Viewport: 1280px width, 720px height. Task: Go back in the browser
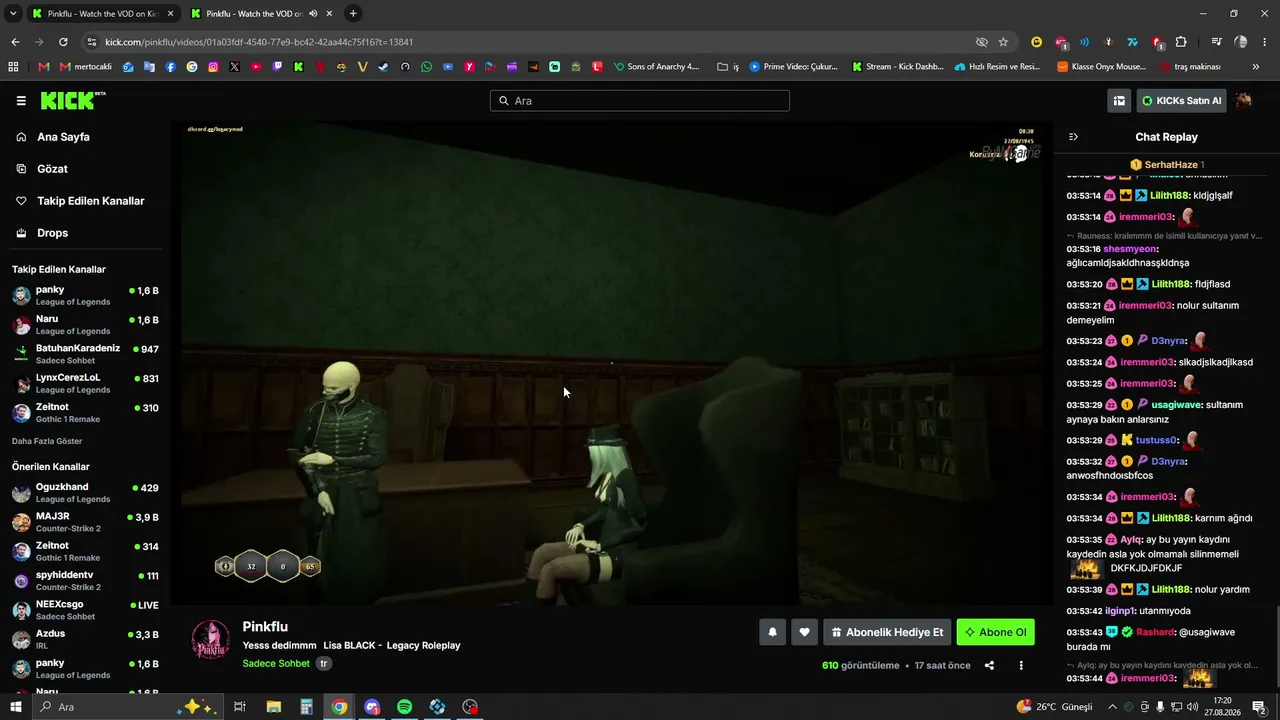tap(15, 42)
